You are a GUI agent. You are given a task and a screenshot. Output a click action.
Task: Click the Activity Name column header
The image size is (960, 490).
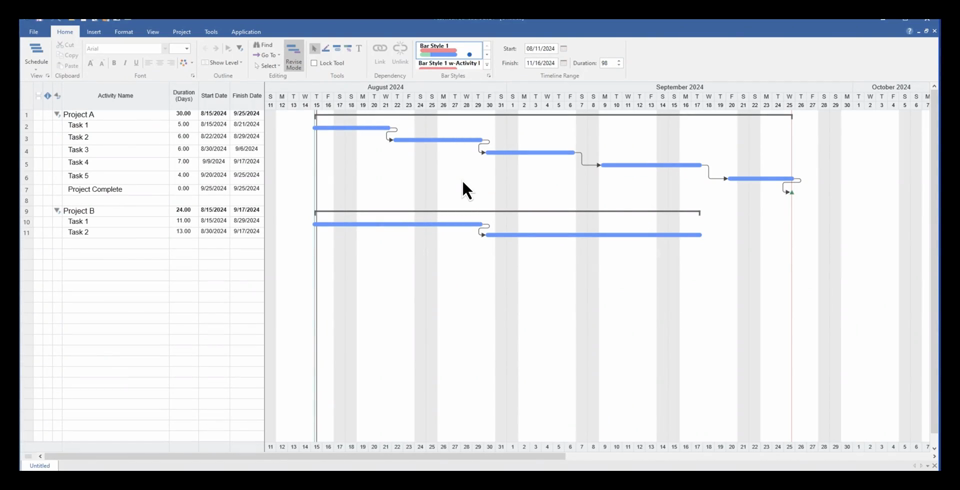pos(115,96)
